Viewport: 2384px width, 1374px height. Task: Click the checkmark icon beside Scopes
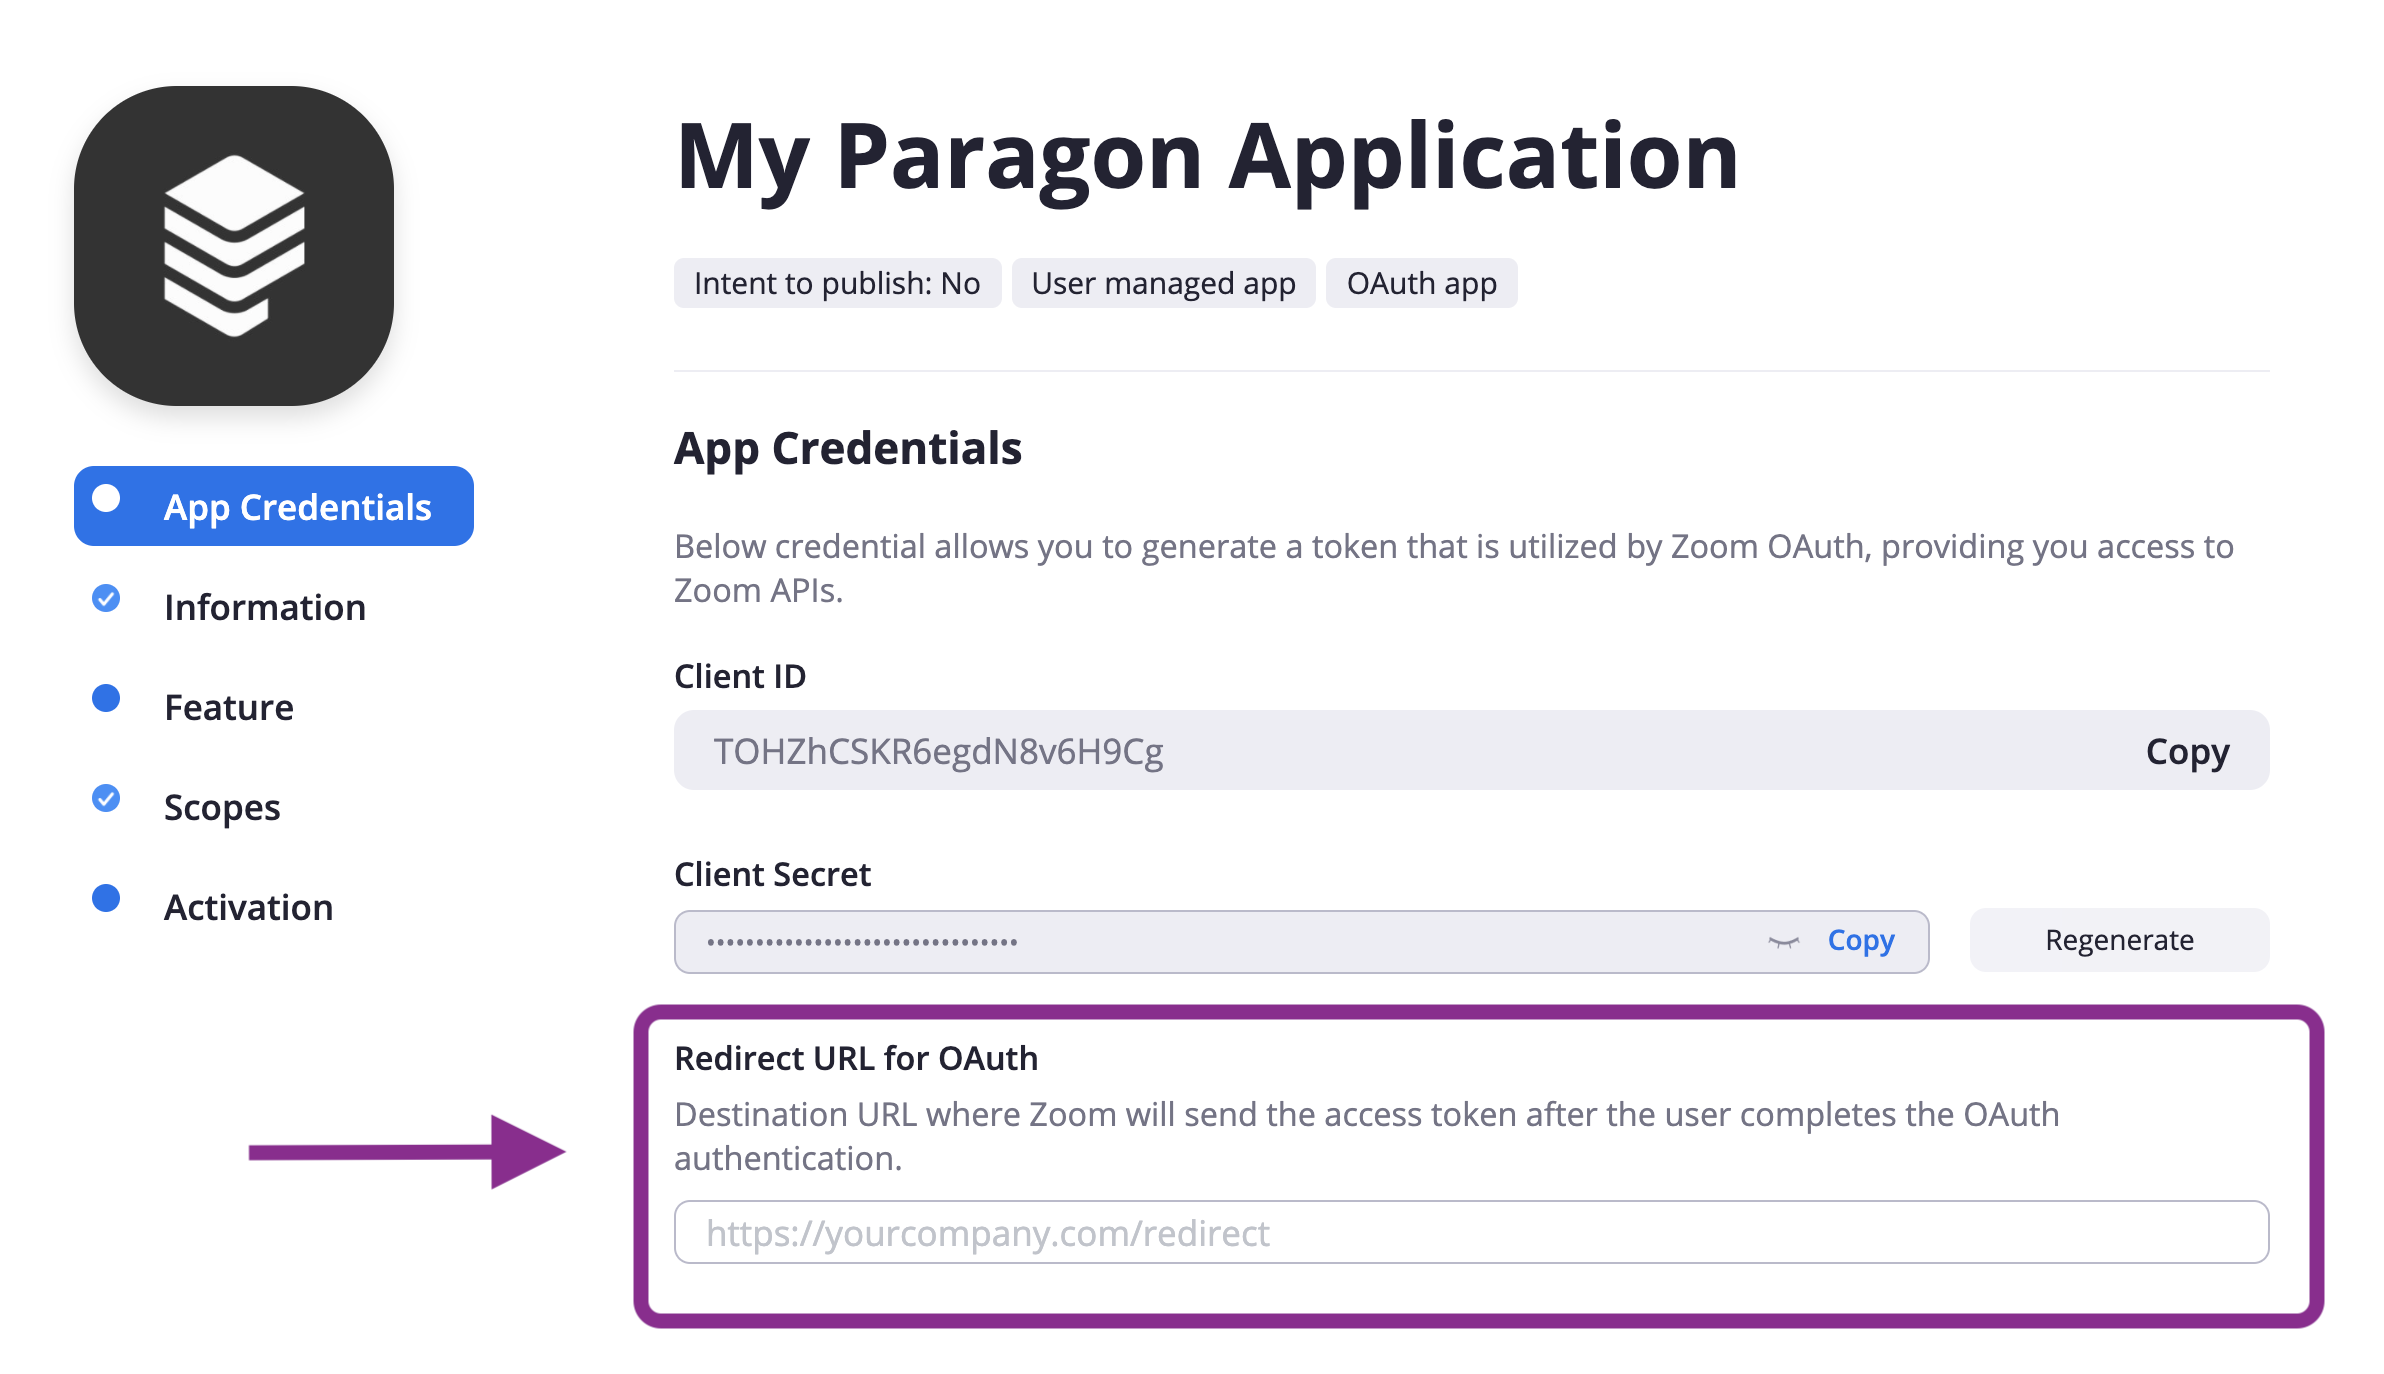106,798
